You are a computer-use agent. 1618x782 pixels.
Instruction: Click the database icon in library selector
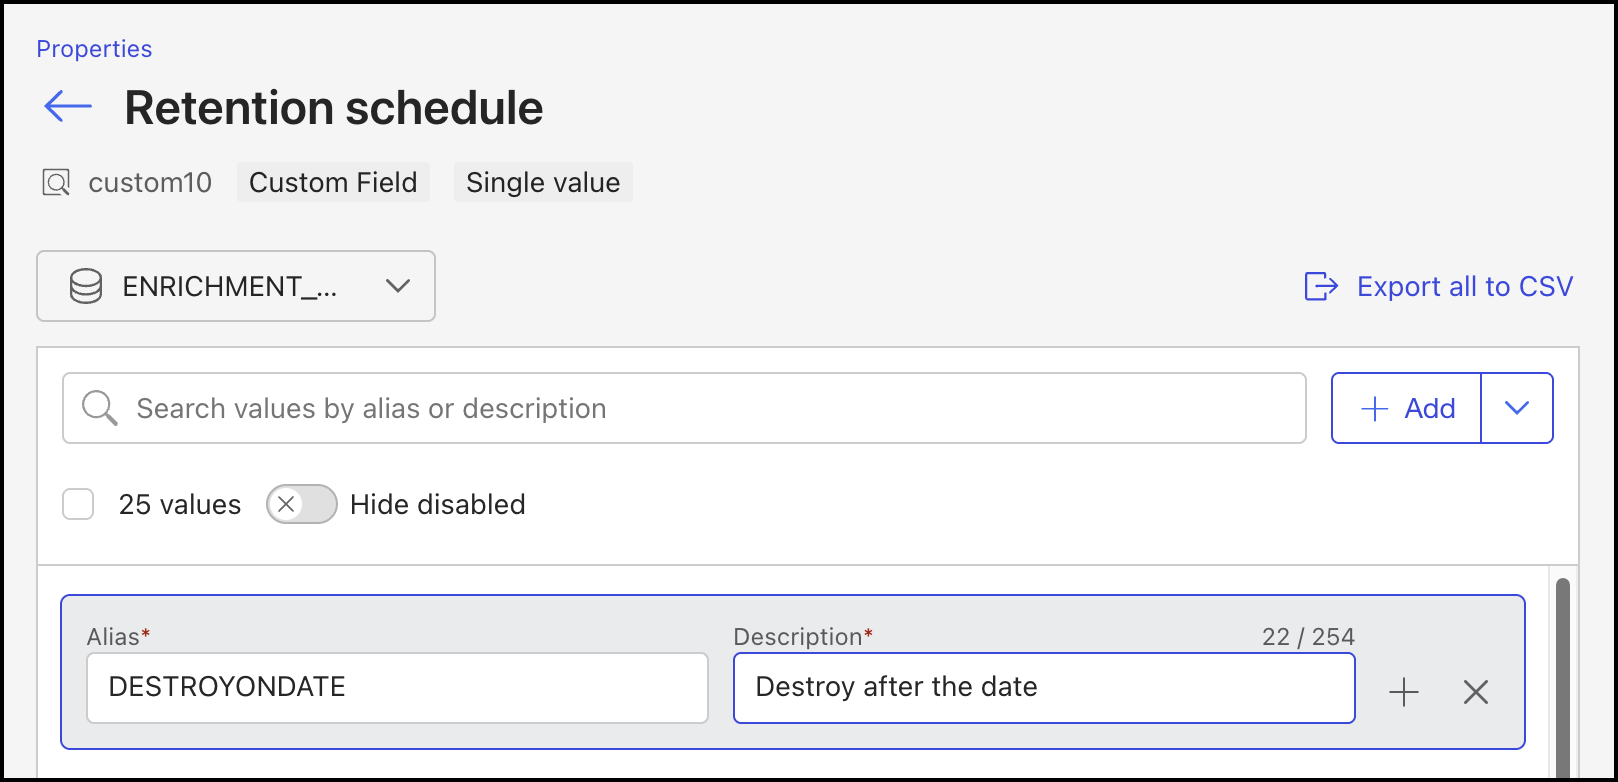(86, 287)
